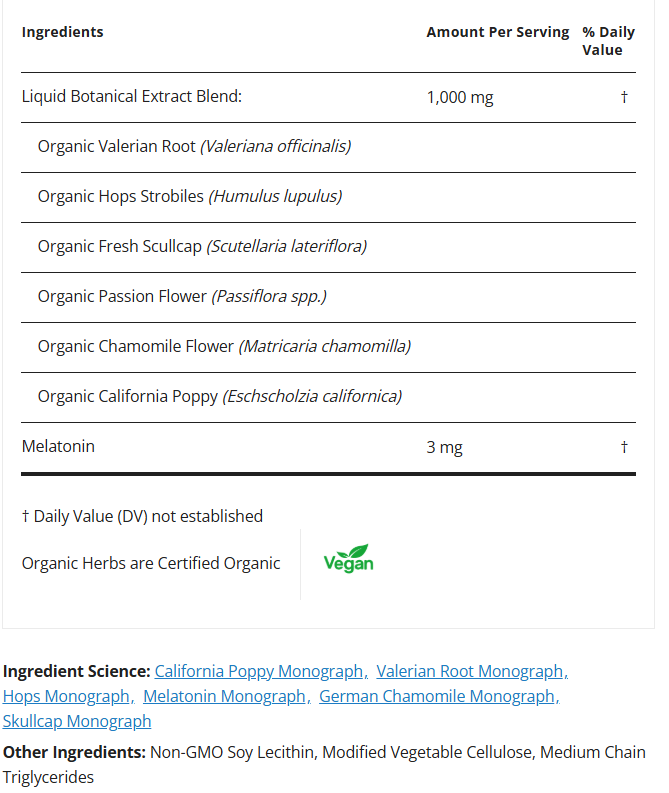This screenshot has width=669, height=793.
Task: Click the 1,000 mg amount value
Action: click(x=460, y=97)
